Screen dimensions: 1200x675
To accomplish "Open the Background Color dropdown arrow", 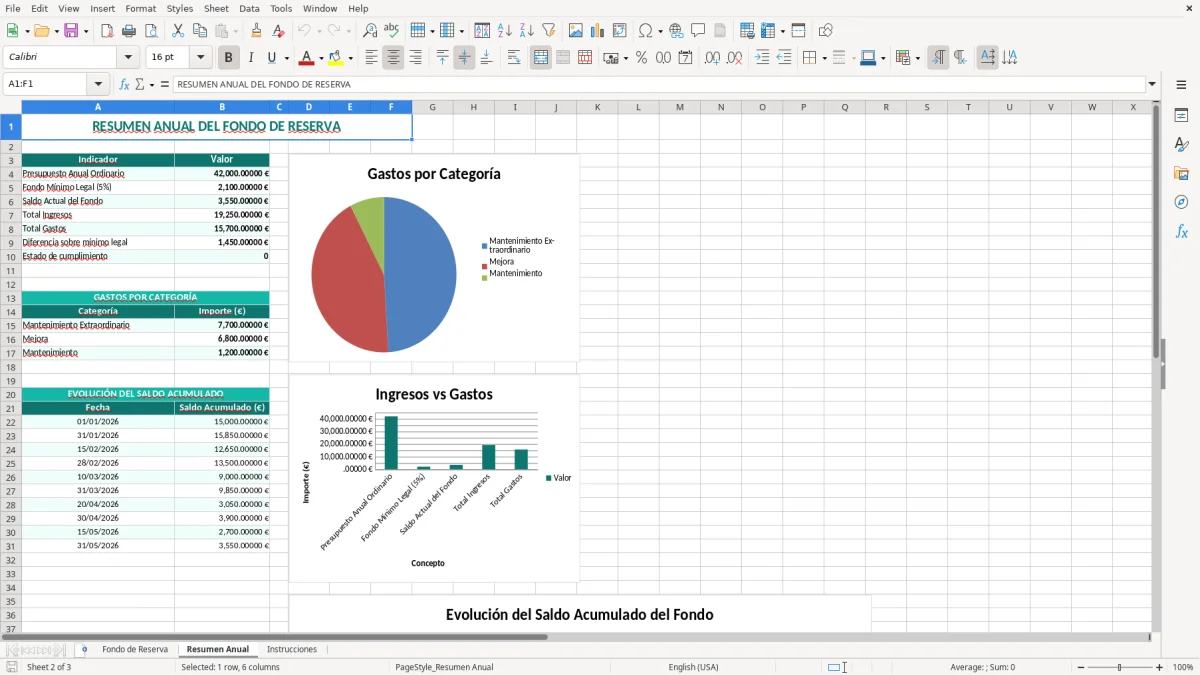I will click(350, 58).
